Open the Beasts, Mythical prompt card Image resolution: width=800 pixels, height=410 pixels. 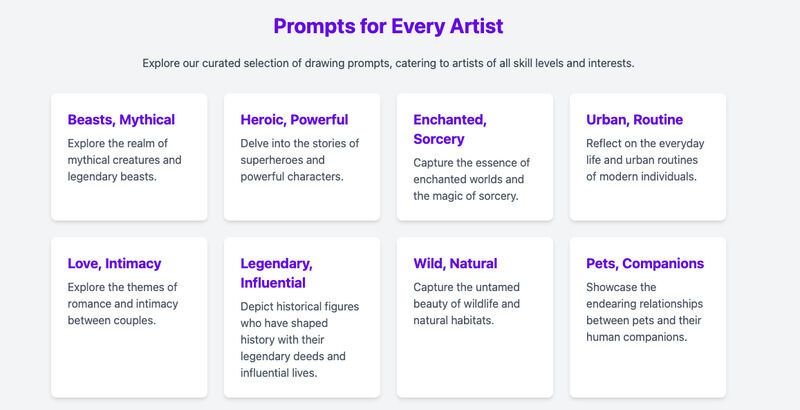click(129, 157)
